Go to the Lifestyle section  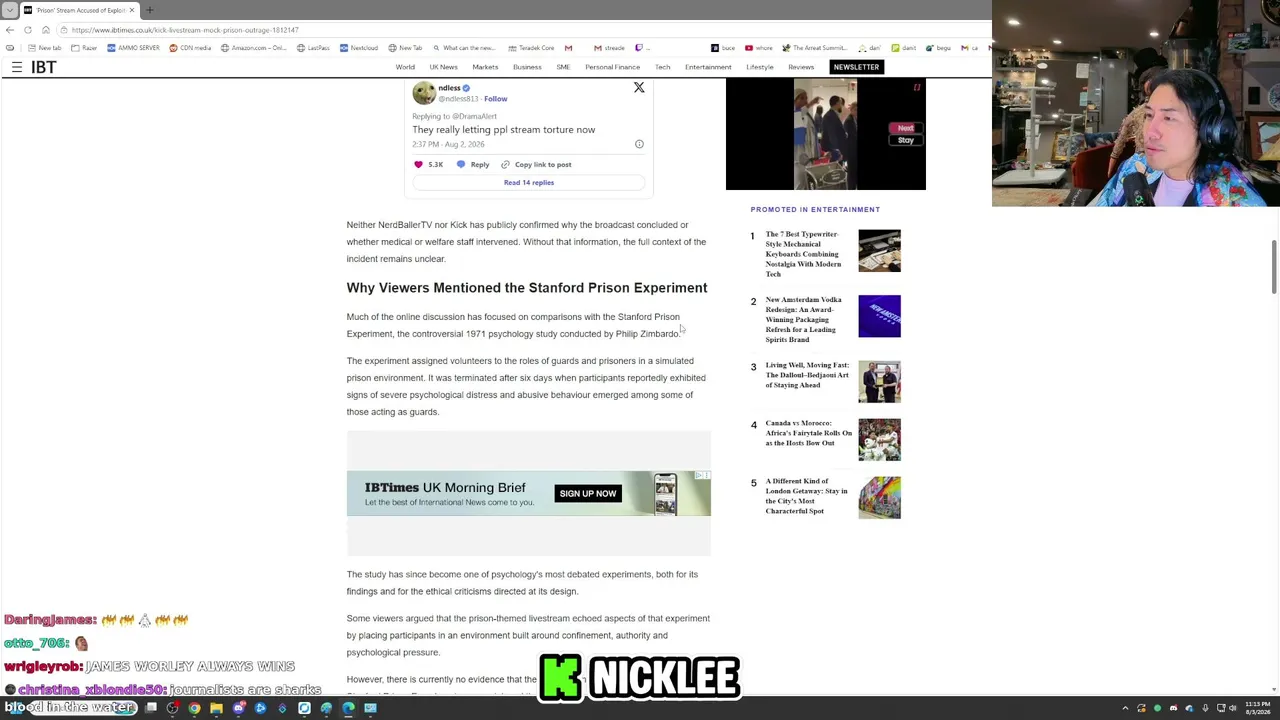tap(759, 67)
